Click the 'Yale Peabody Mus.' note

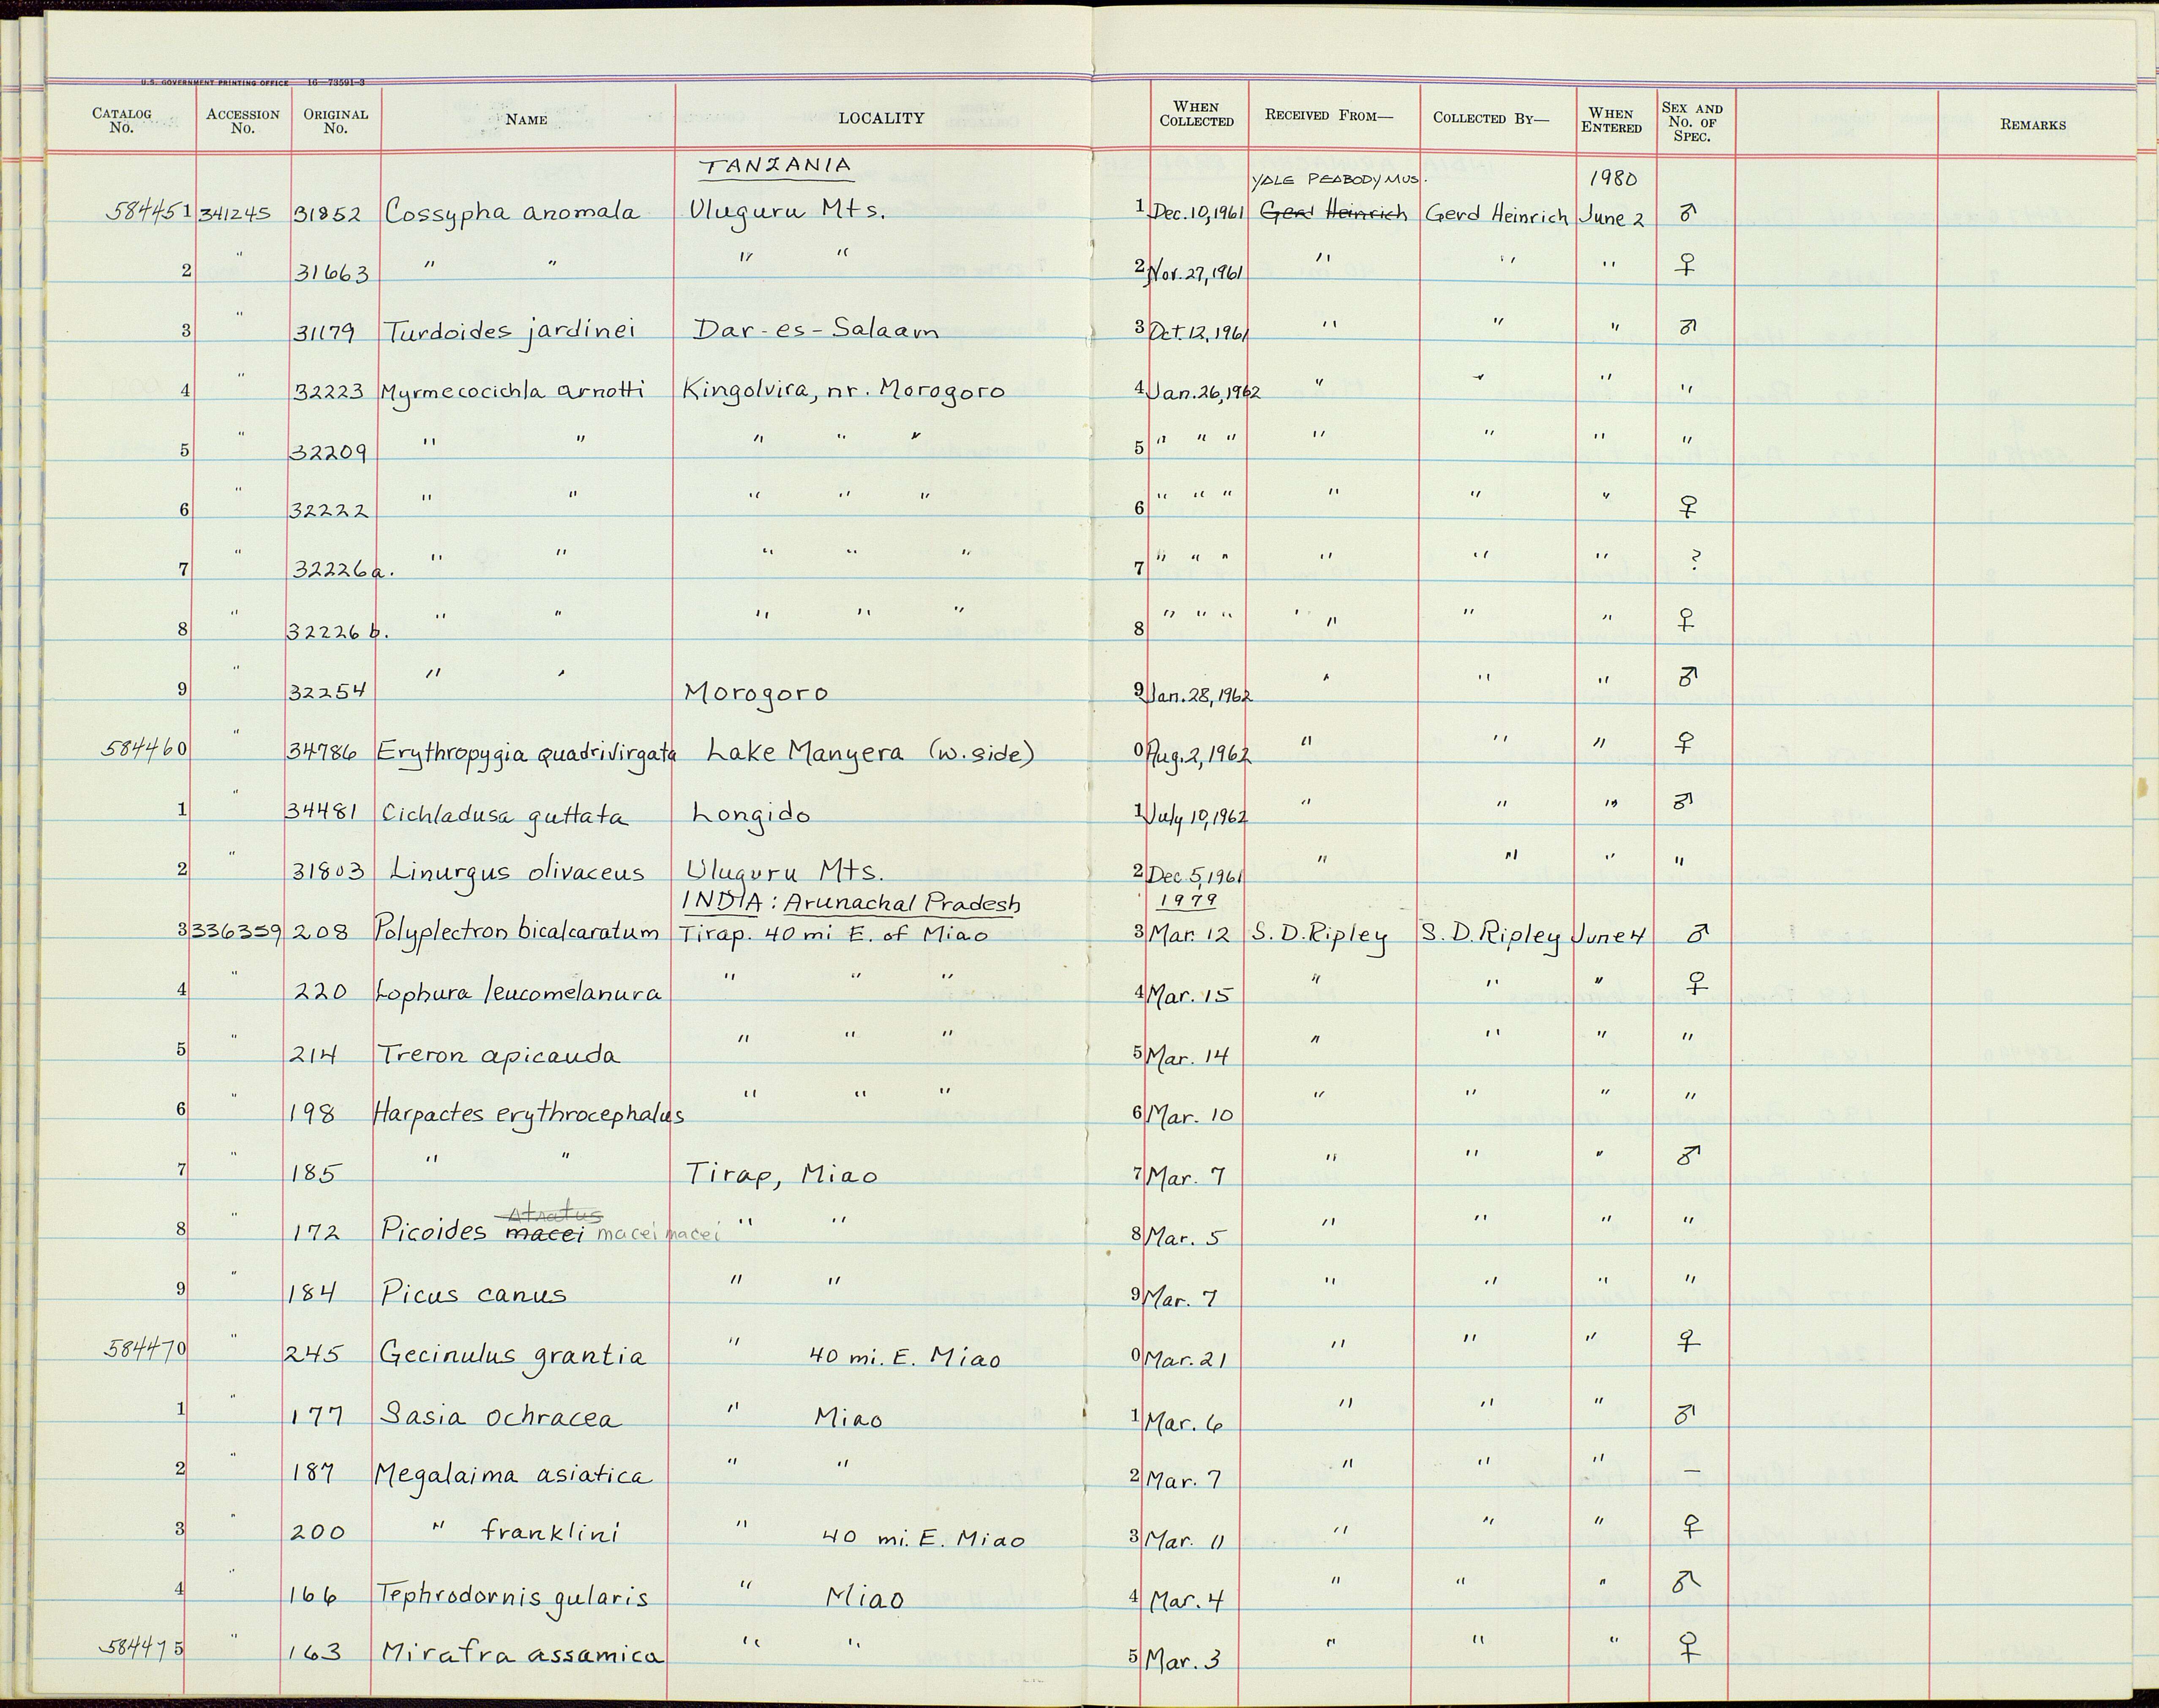point(1339,180)
